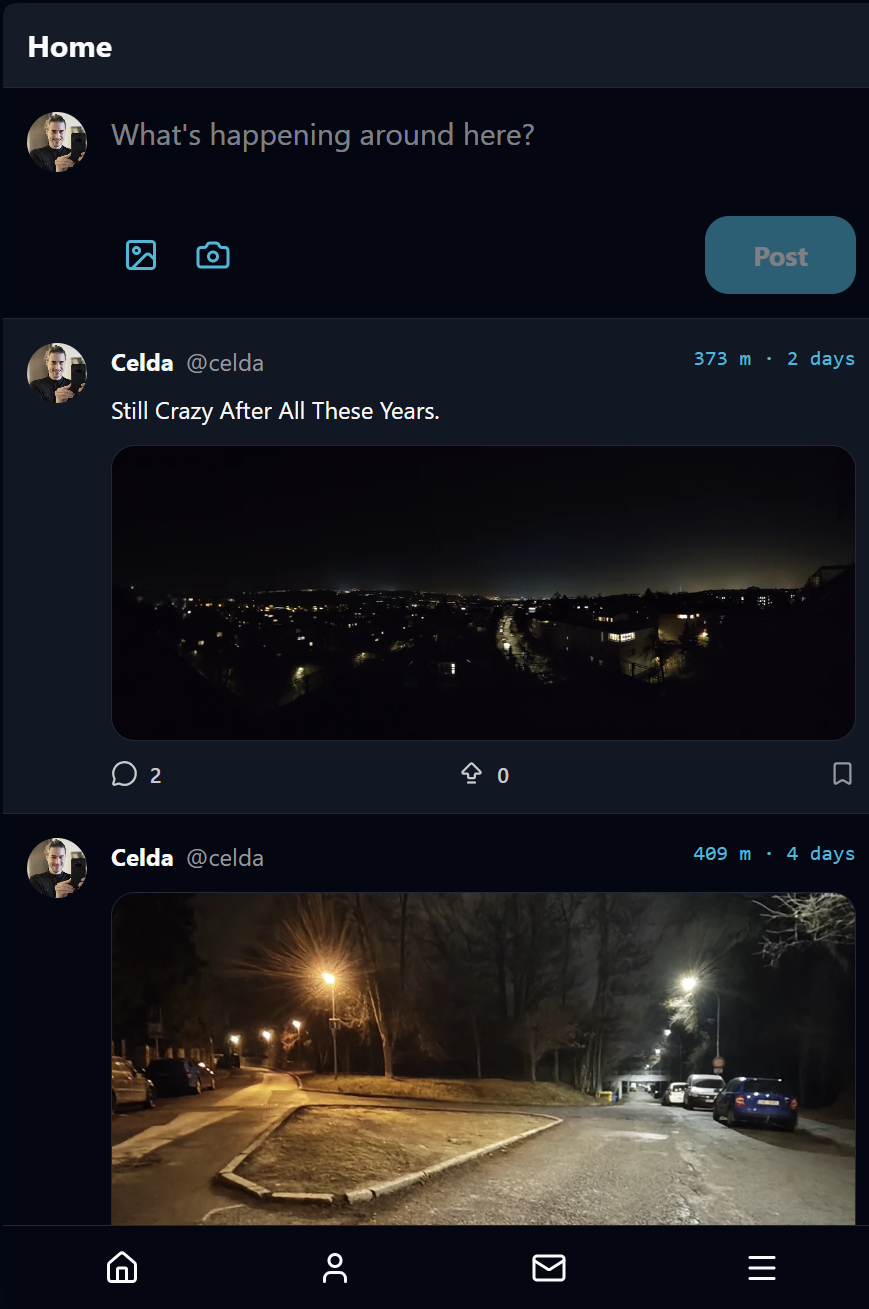The width and height of the screenshot is (869, 1309).
Task: Open the image gallery picker icon
Action: 141,255
